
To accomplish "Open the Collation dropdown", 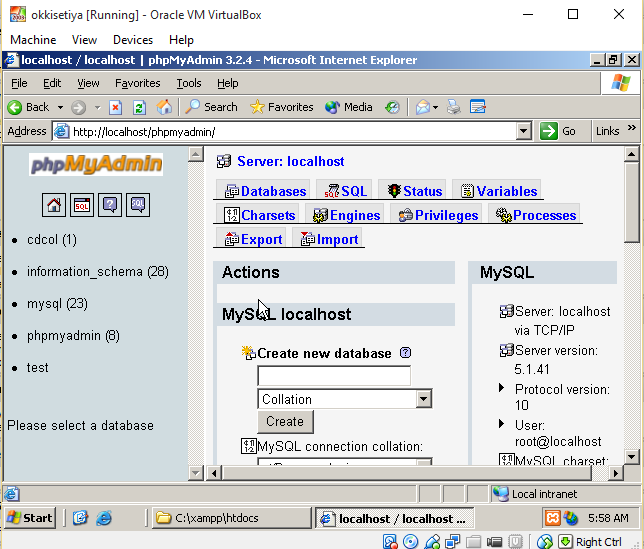I will pyautogui.click(x=345, y=399).
